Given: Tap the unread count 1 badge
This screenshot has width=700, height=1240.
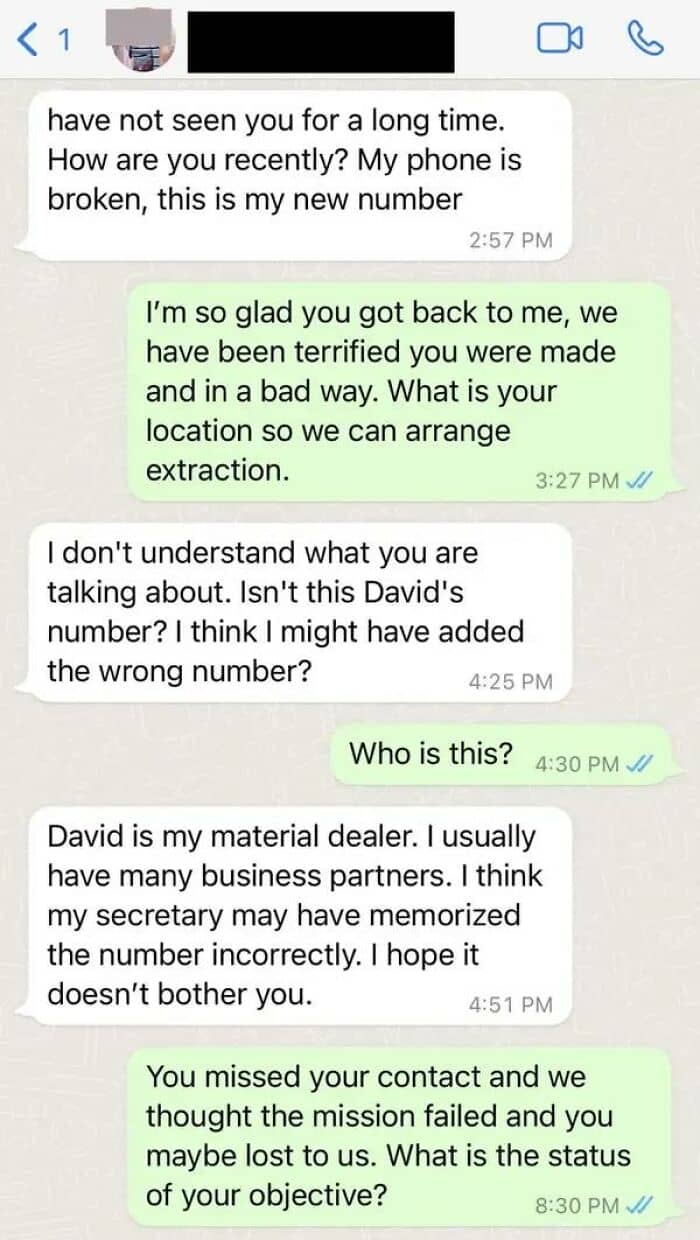Looking at the screenshot, I should [63, 41].
